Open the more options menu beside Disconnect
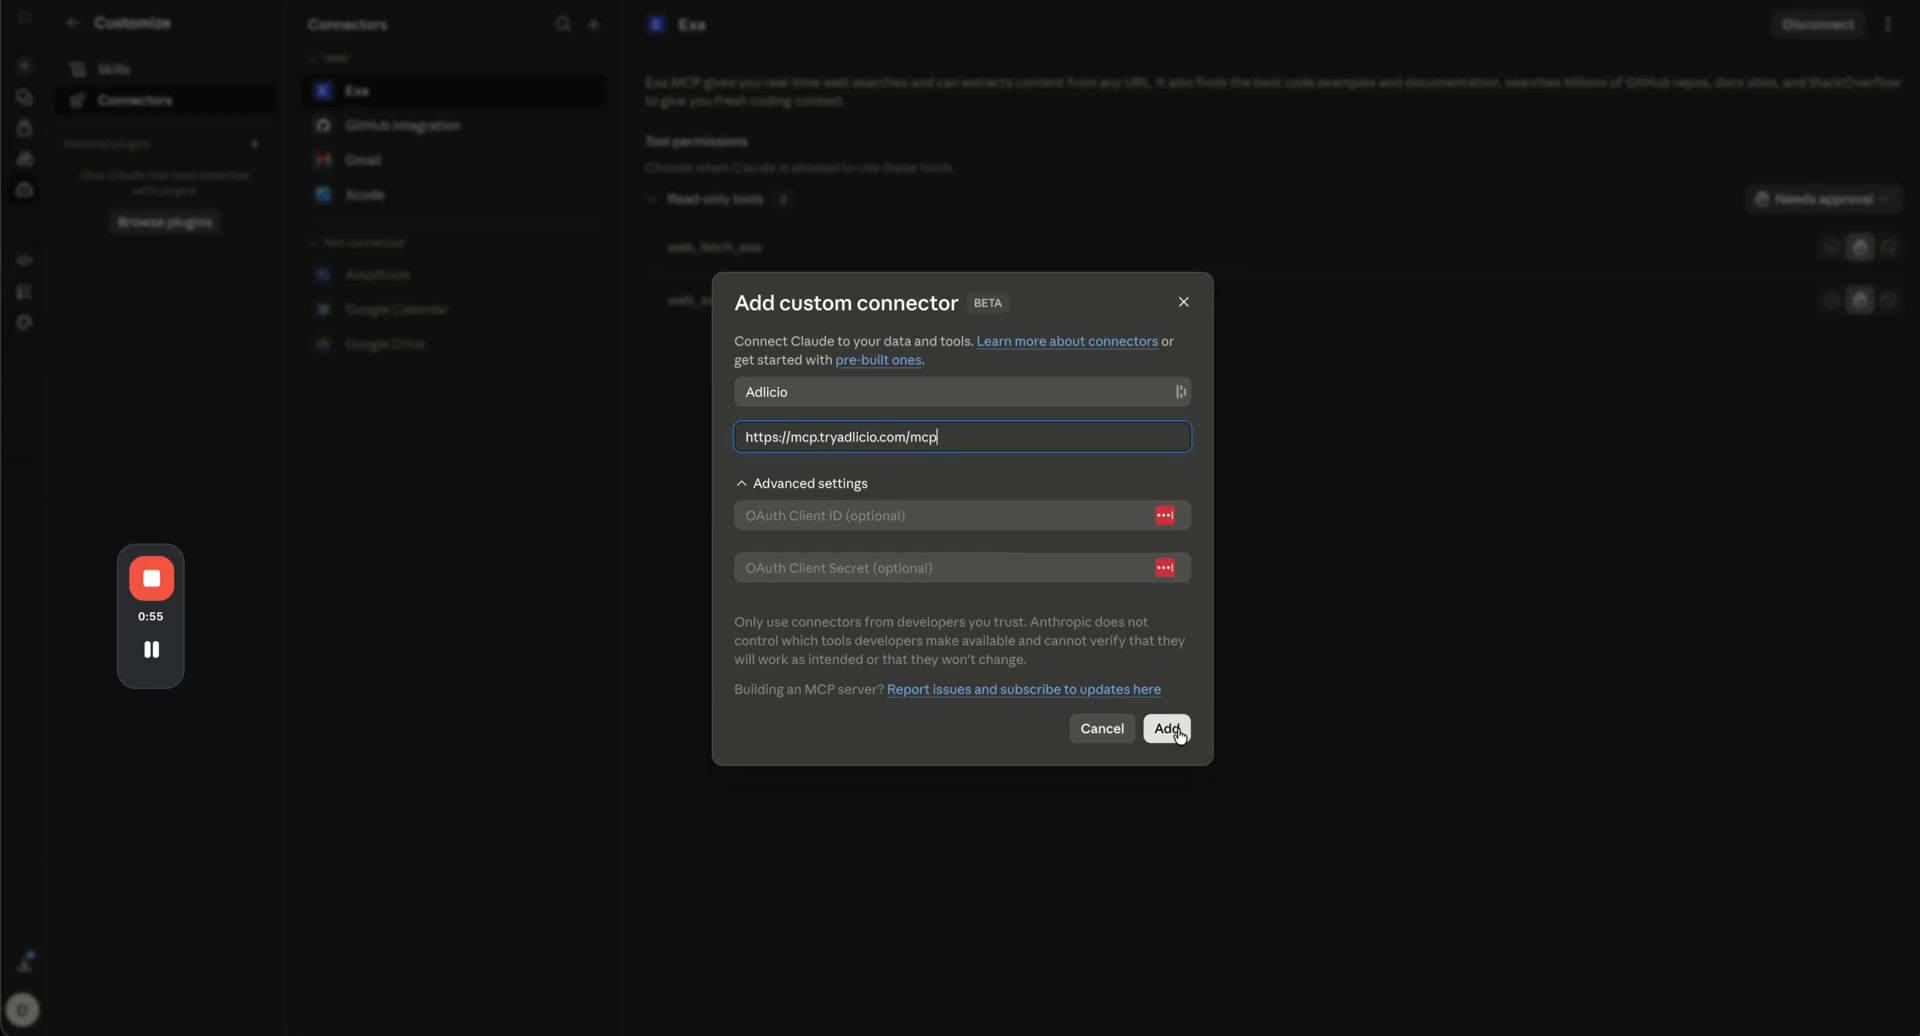 (1888, 24)
